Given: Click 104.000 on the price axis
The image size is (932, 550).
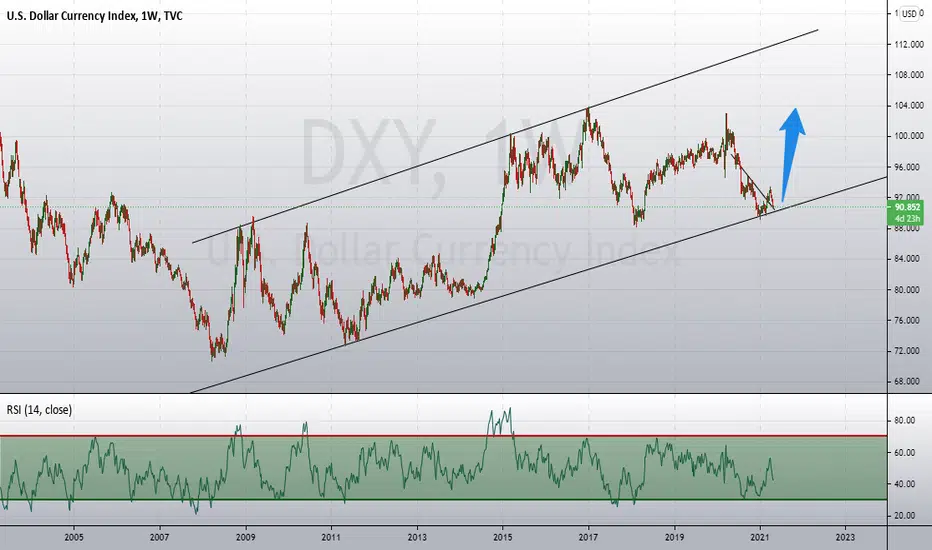Looking at the screenshot, I should 909,106.
